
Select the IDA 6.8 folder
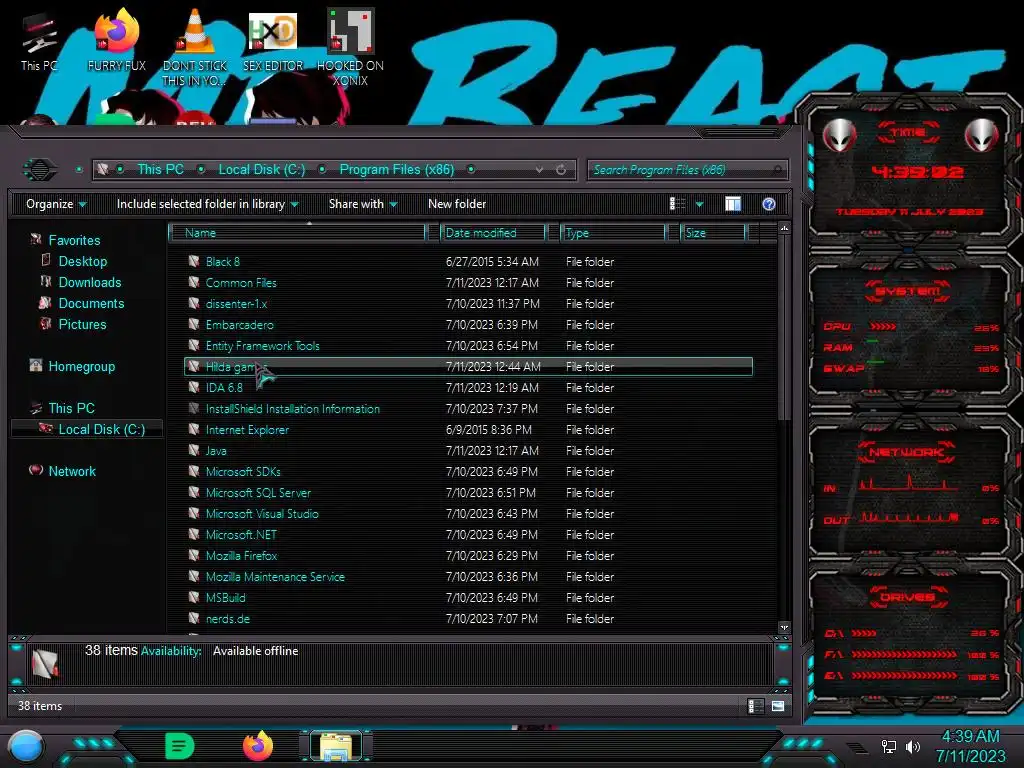pyautogui.click(x=224, y=387)
